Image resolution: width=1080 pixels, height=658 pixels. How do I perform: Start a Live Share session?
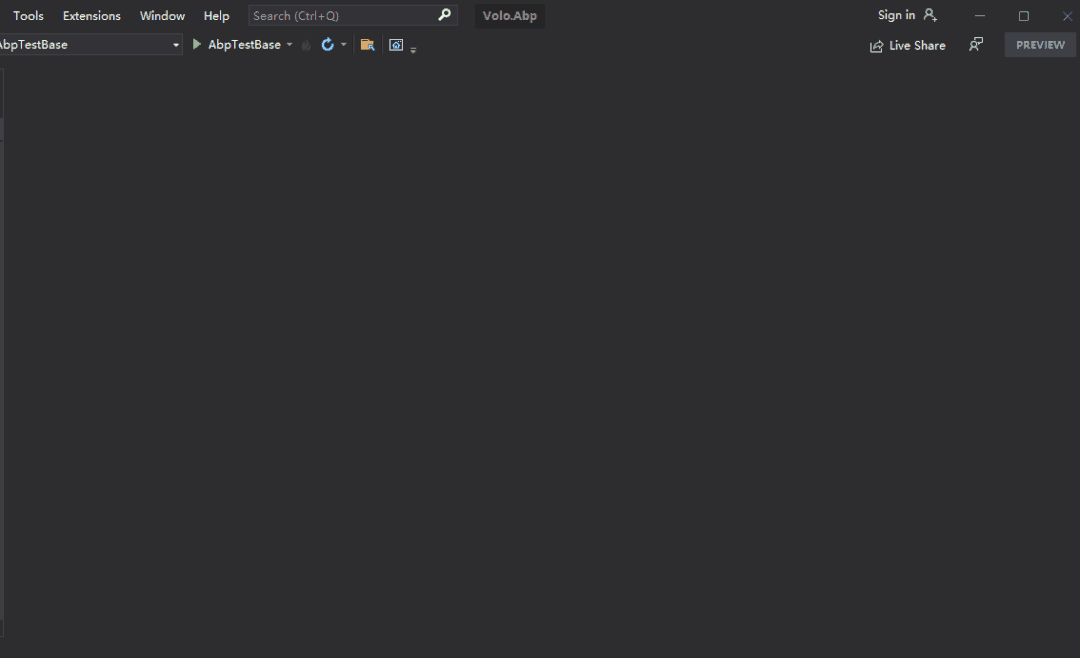point(907,45)
